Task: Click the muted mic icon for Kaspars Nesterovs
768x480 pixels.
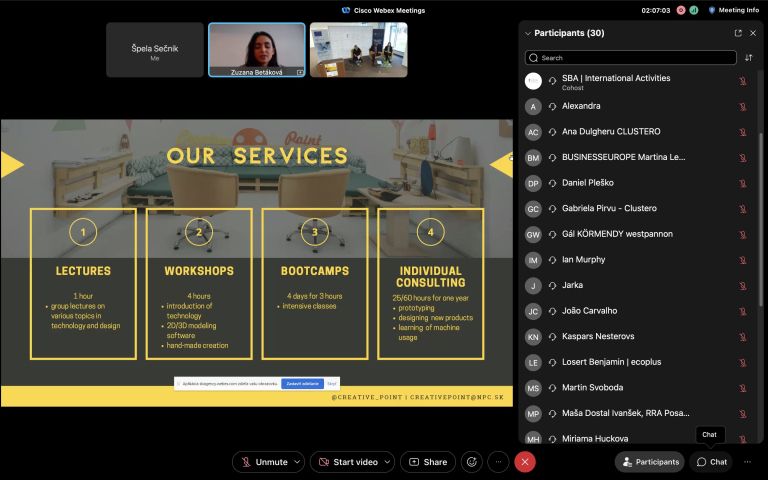Action: coord(743,336)
